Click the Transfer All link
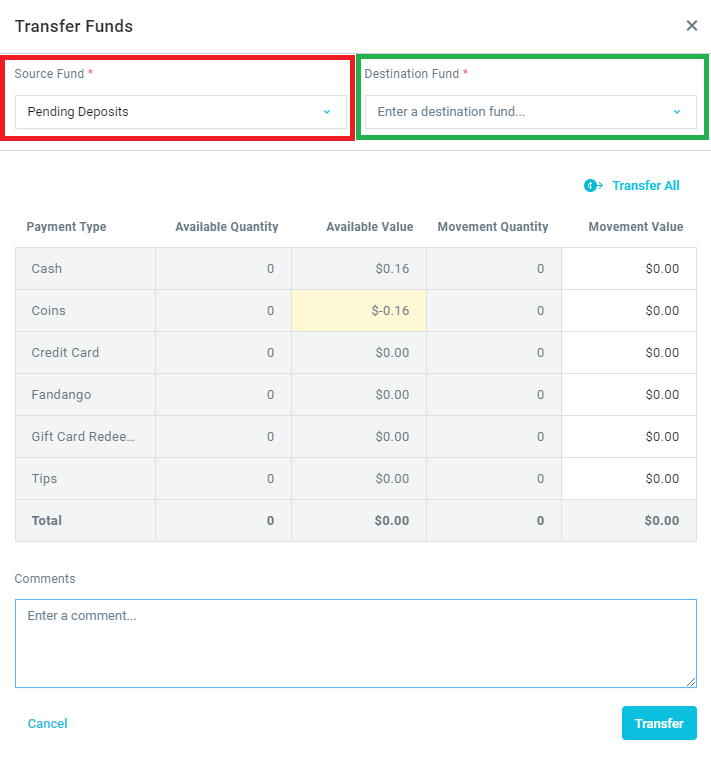This screenshot has width=711, height=760. [x=646, y=186]
